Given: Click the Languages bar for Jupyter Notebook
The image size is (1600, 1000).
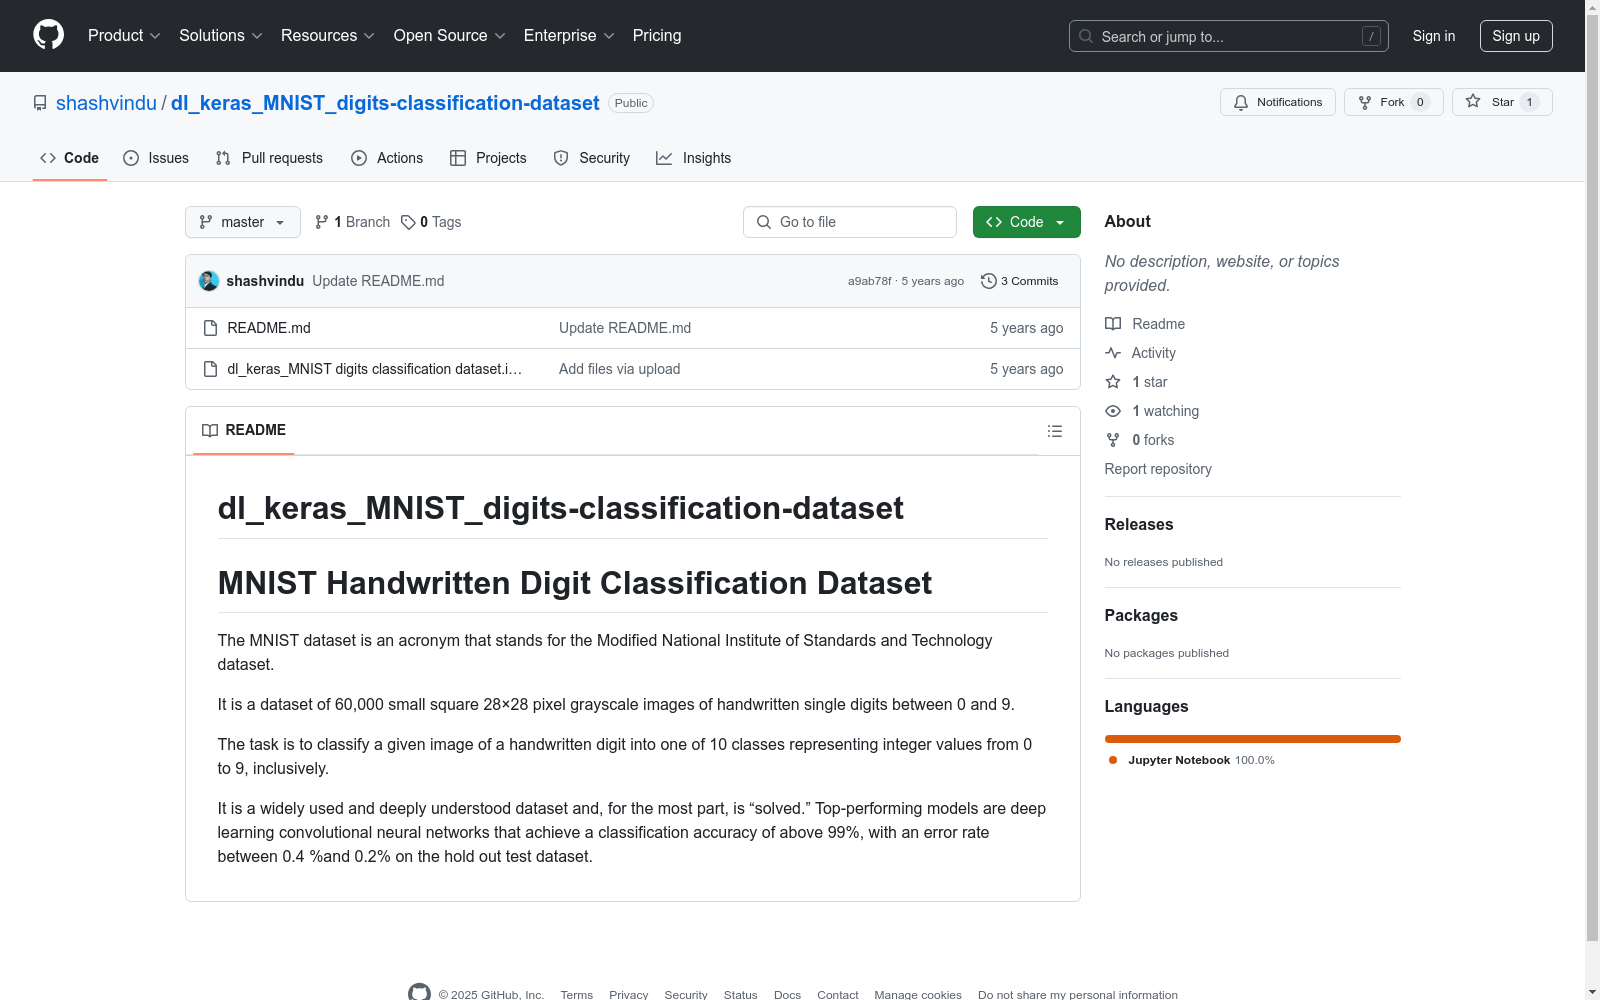Looking at the screenshot, I should click(1253, 739).
